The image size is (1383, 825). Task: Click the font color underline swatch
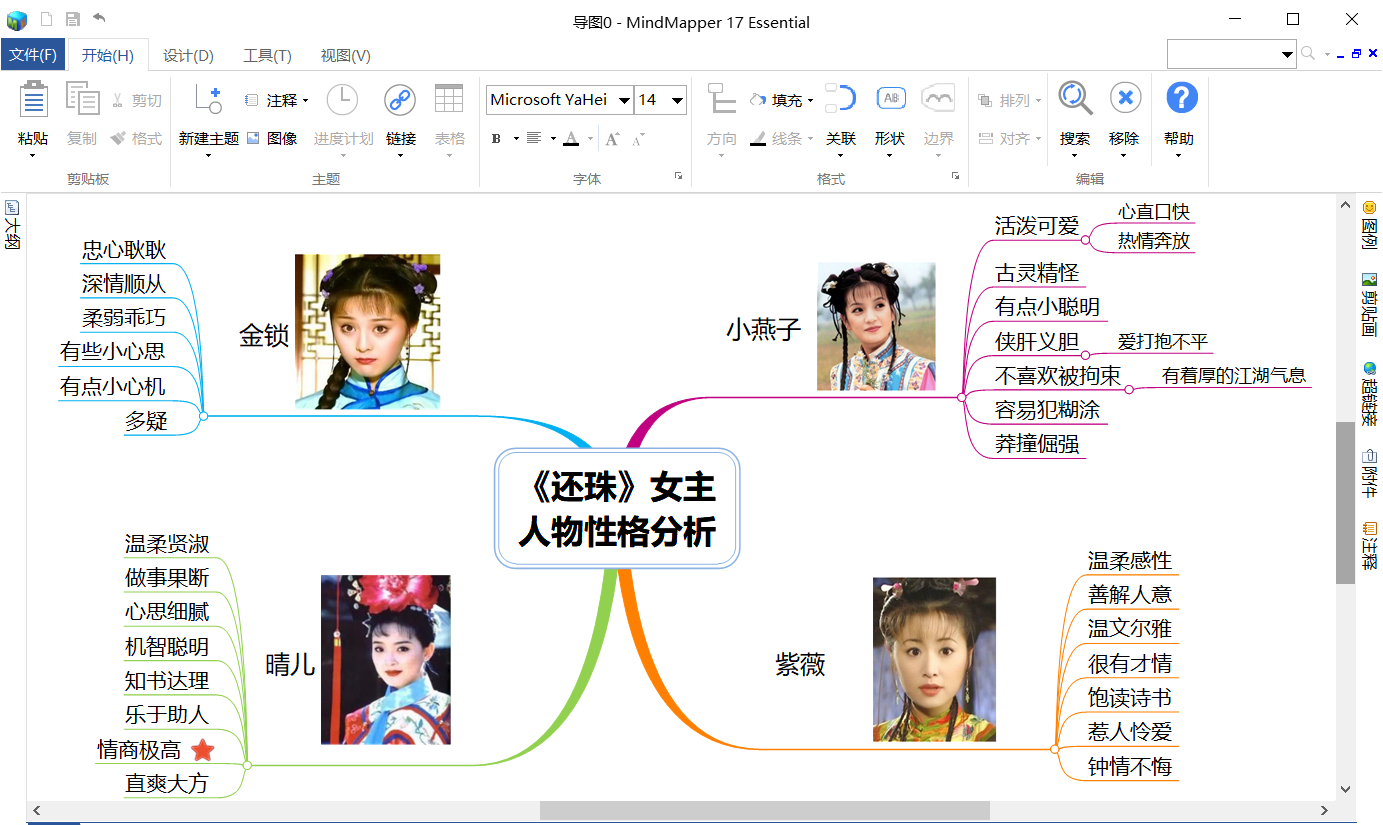pos(571,139)
